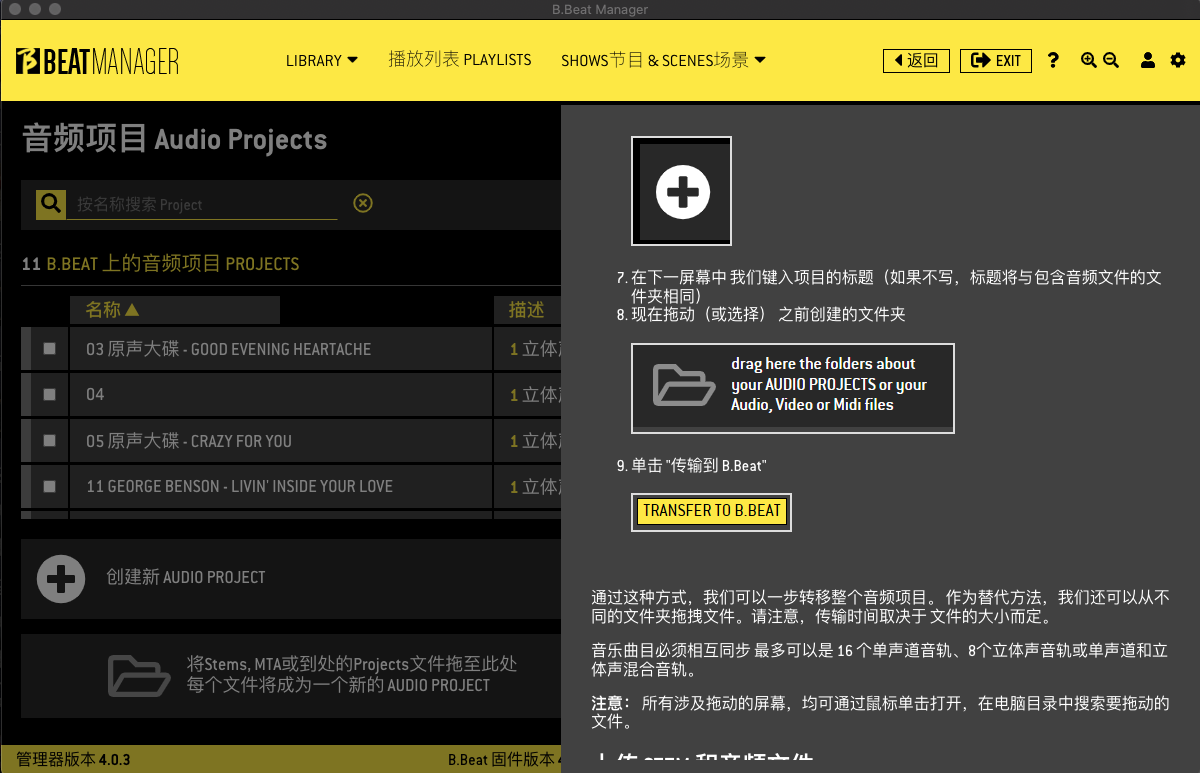Check the 11 George Benson project box
This screenshot has height=773, width=1200.
[50, 487]
